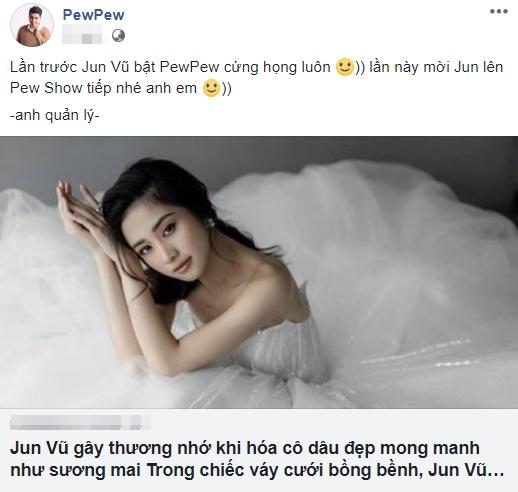The height and width of the screenshot is (492, 518).
Task: Open the PewPew profile picture
Action: [32, 25]
